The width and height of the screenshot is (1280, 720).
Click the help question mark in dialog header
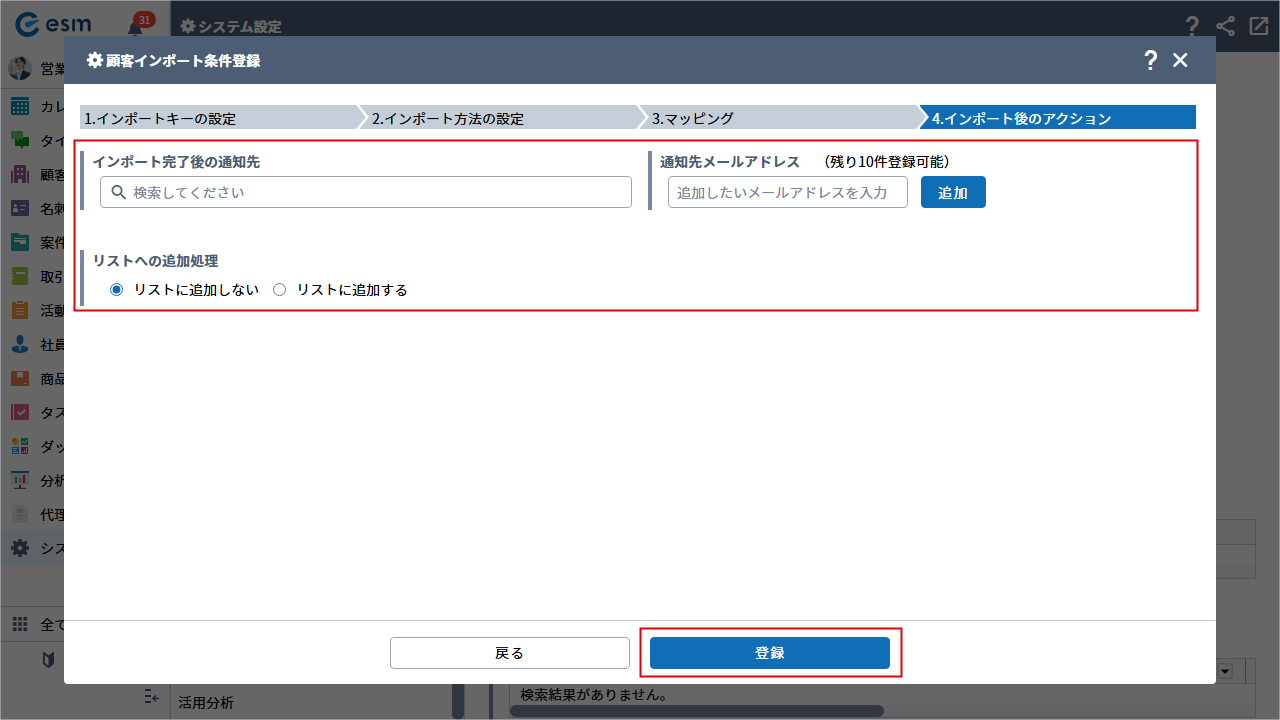[1150, 60]
